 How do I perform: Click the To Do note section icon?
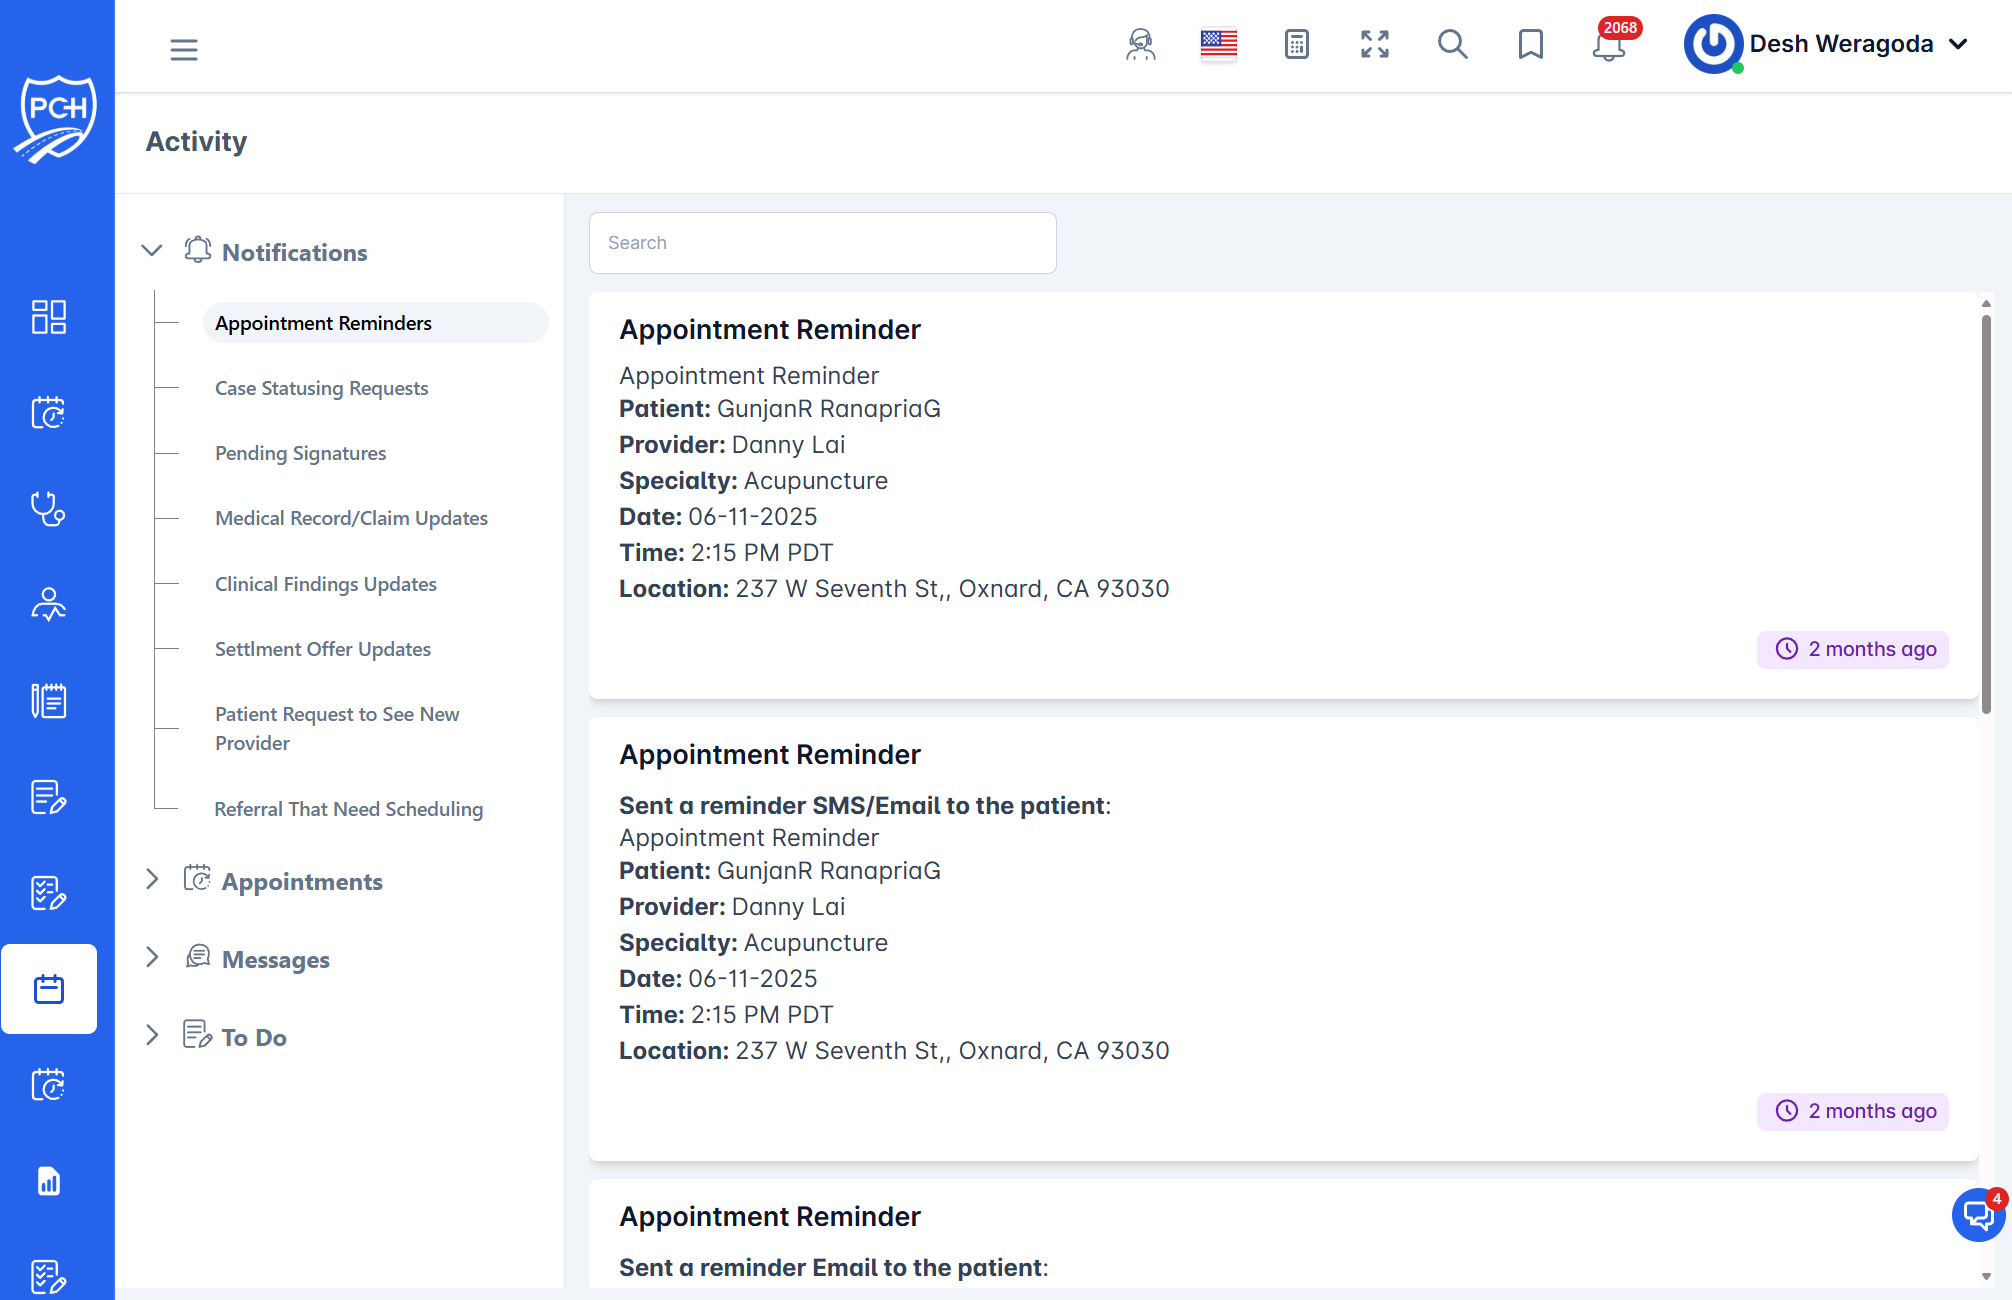point(197,1035)
